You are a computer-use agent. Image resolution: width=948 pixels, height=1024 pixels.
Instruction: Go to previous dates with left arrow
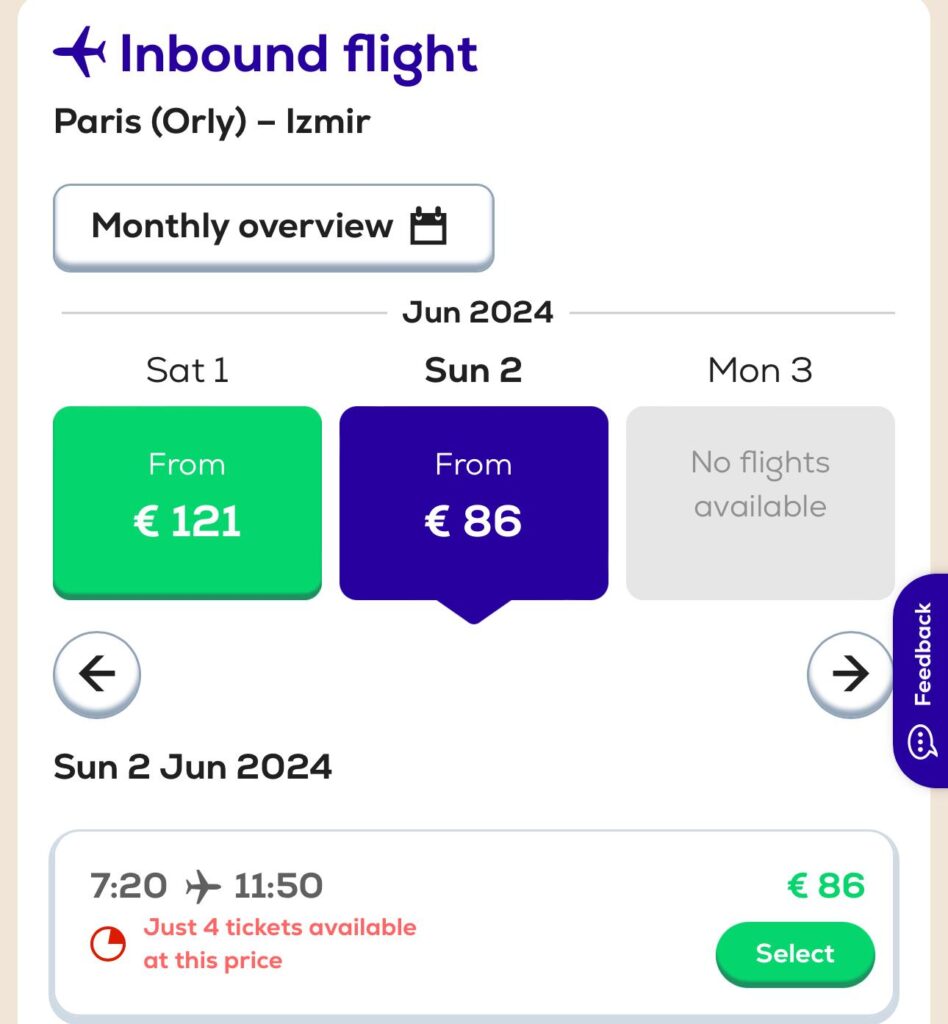(x=97, y=673)
